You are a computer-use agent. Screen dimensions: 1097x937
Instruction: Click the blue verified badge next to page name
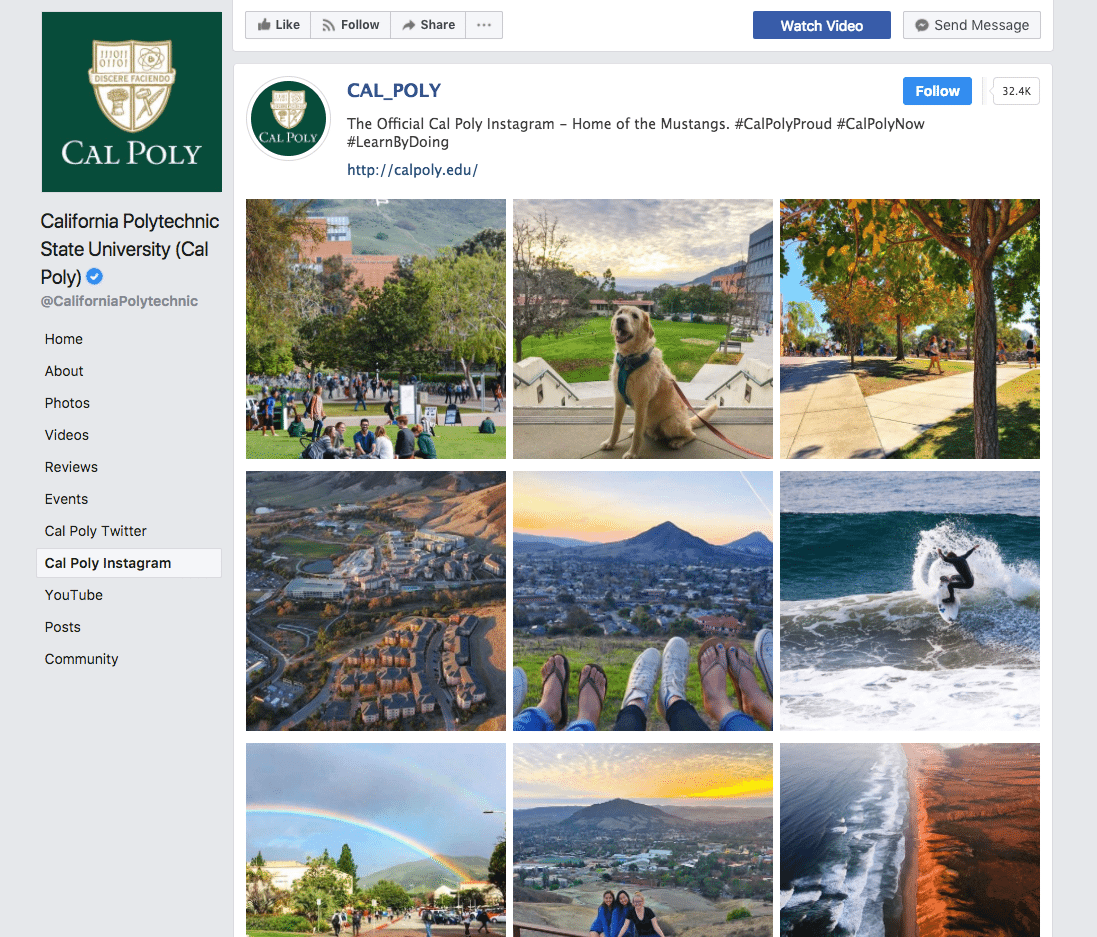(93, 277)
